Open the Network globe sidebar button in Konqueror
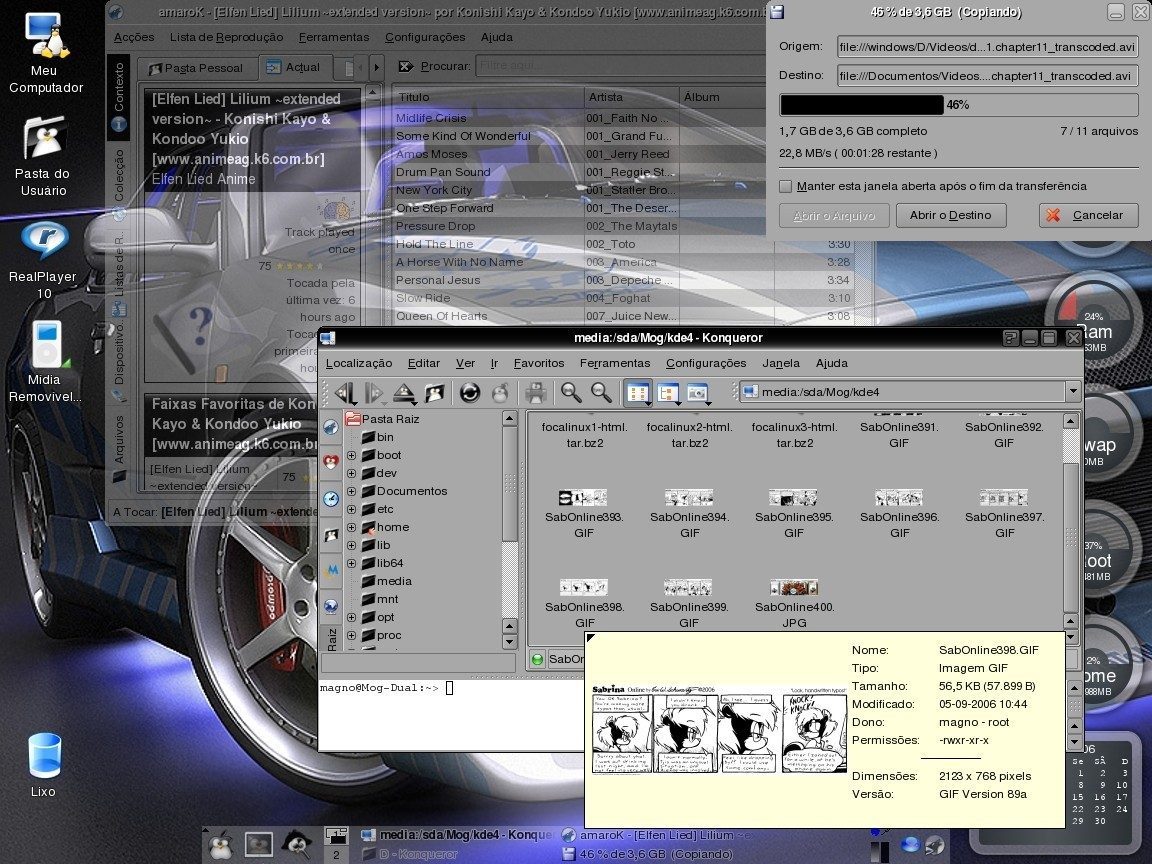The width and height of the screenshot is (1152, 864). (331, 606)
